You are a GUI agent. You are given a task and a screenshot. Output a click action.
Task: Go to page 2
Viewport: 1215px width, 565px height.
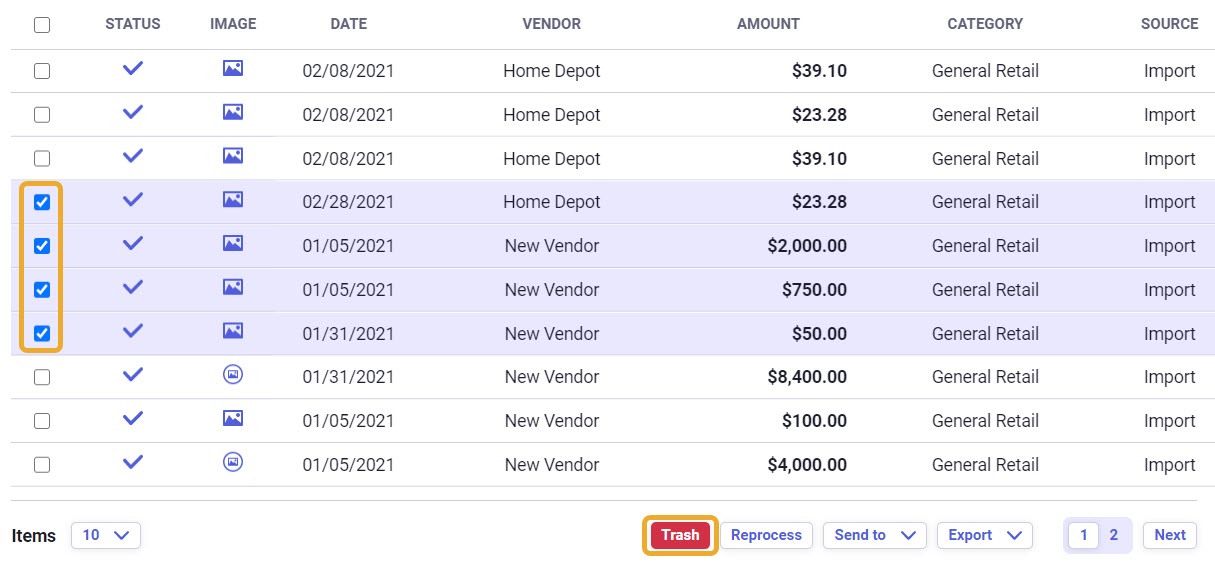[1114, 535]
